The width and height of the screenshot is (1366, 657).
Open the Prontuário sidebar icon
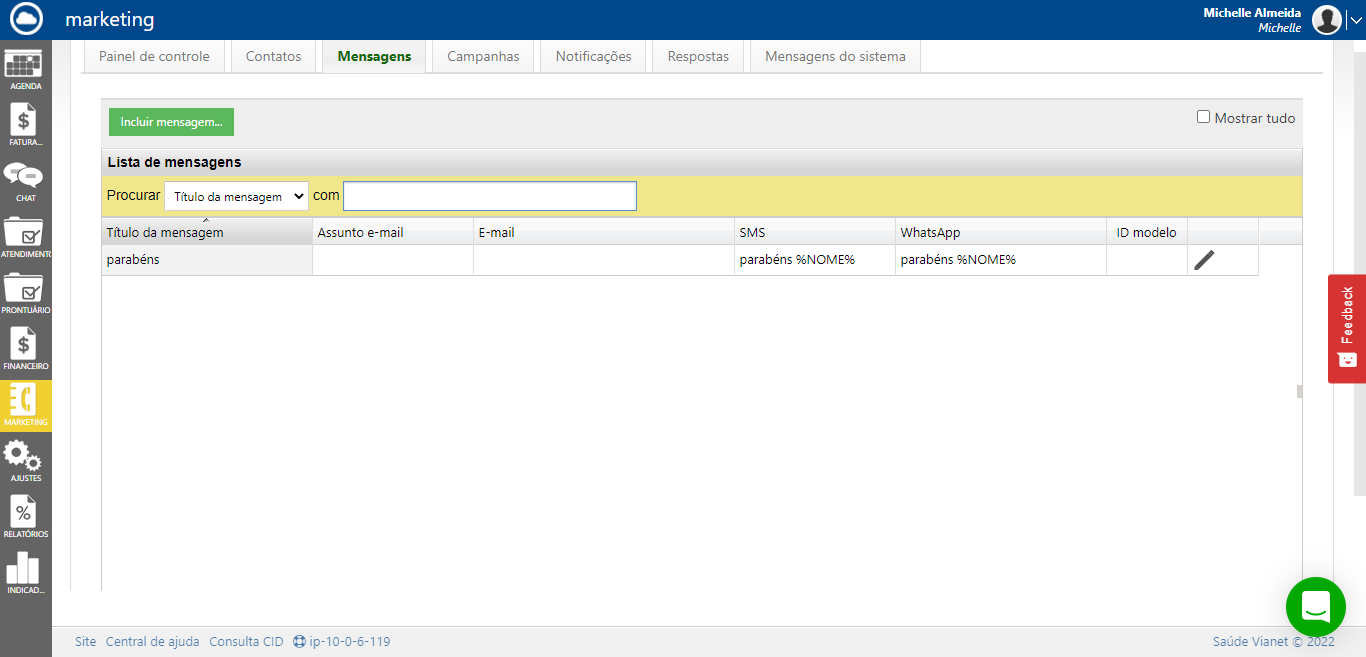pos(25,294)
